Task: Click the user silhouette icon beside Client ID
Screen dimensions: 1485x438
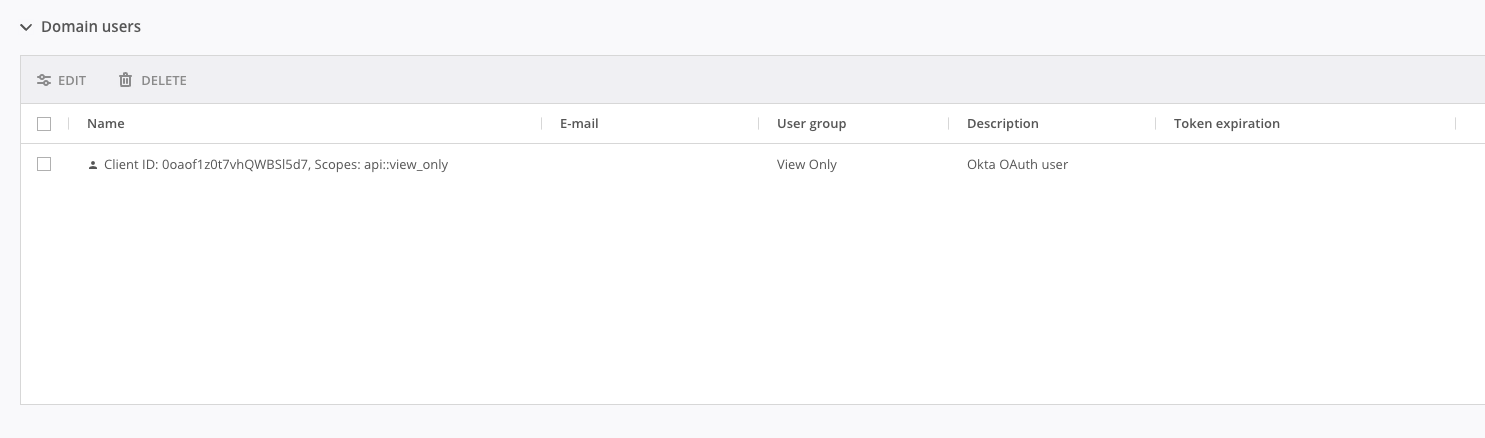Action: coord(93,165)
